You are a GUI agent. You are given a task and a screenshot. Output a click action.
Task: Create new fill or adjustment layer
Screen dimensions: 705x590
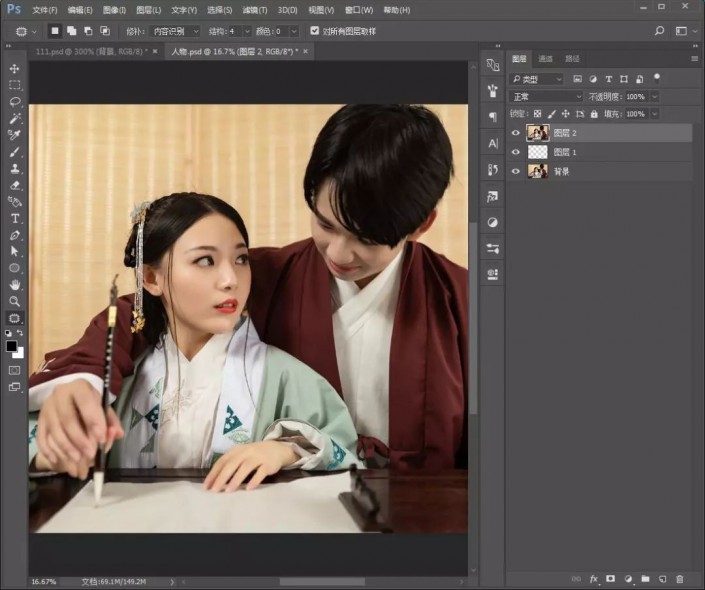tap(628, 579)
